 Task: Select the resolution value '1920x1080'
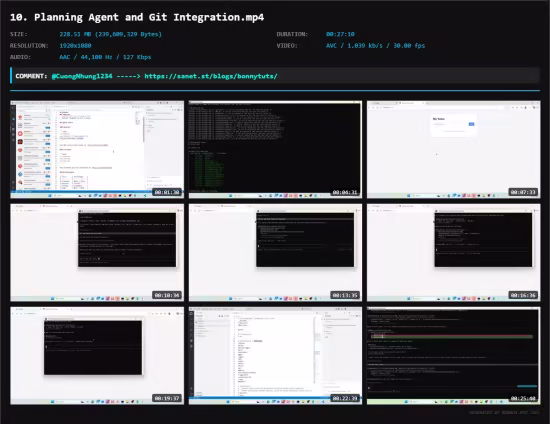pyautogui.click(x=75, y=46)
